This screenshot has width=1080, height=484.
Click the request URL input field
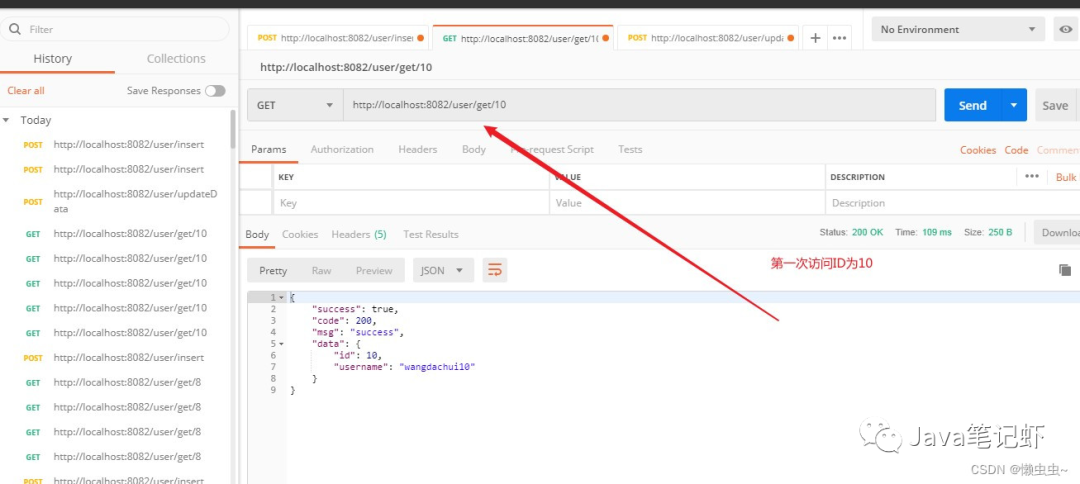coord(639,105)
